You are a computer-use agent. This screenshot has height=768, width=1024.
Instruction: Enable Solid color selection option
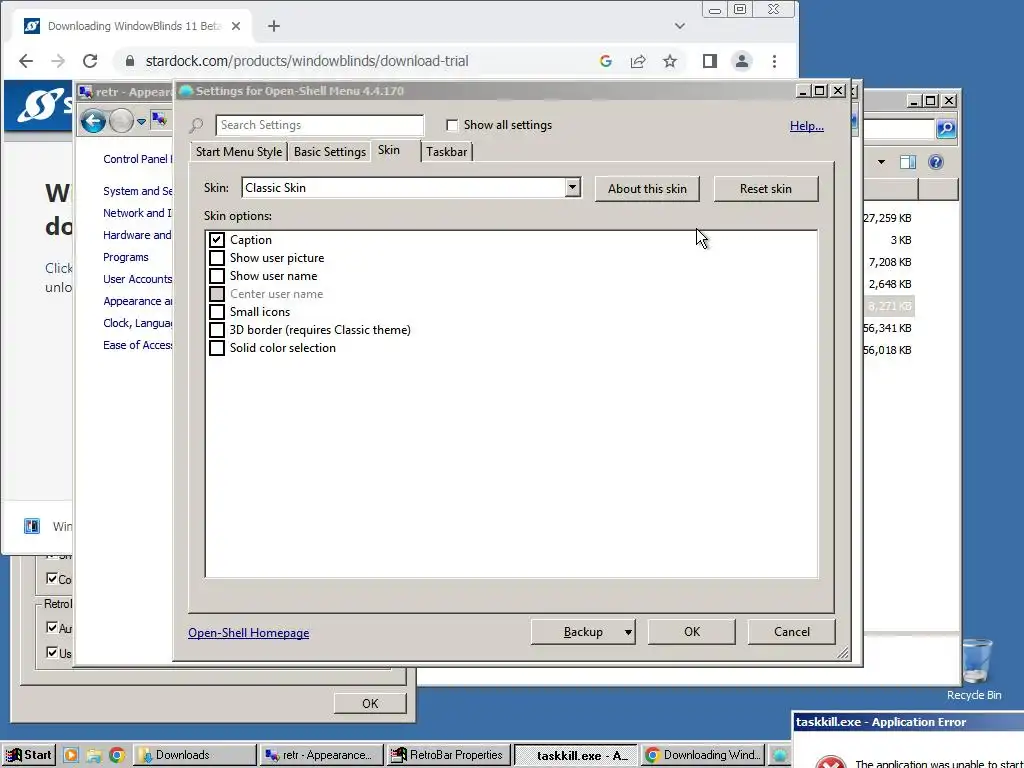[217, 347]
